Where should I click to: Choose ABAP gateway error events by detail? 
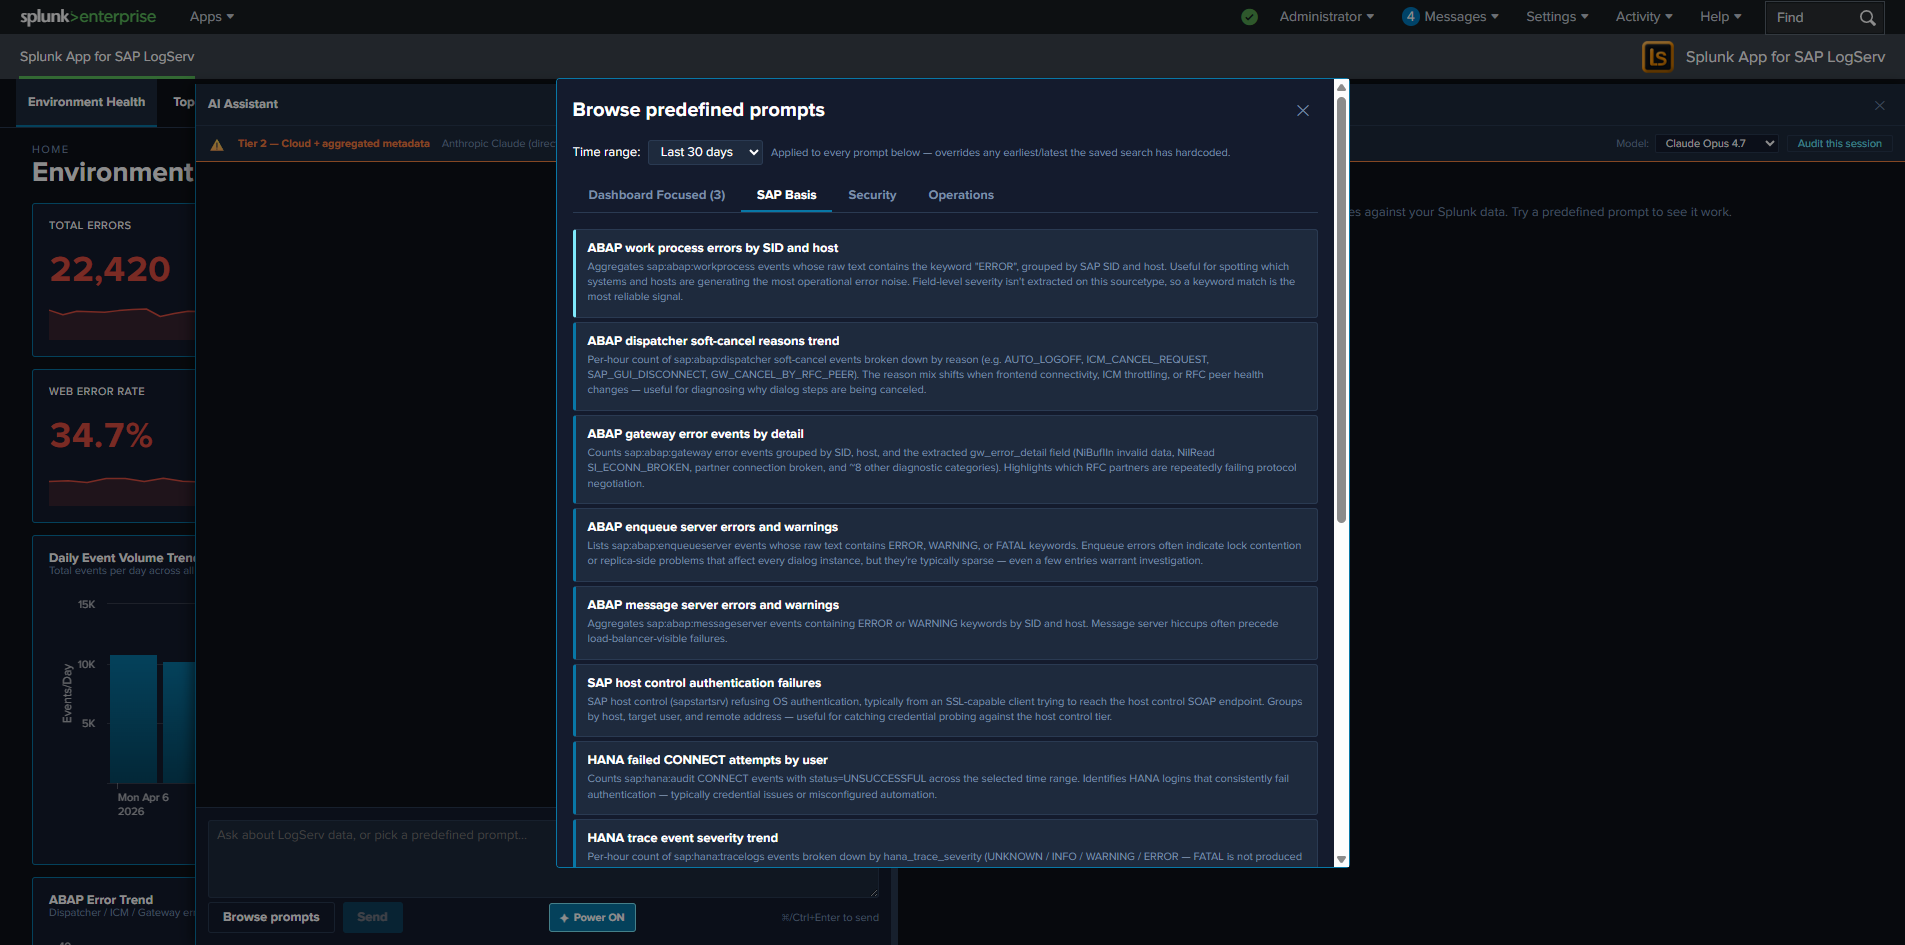945,459
